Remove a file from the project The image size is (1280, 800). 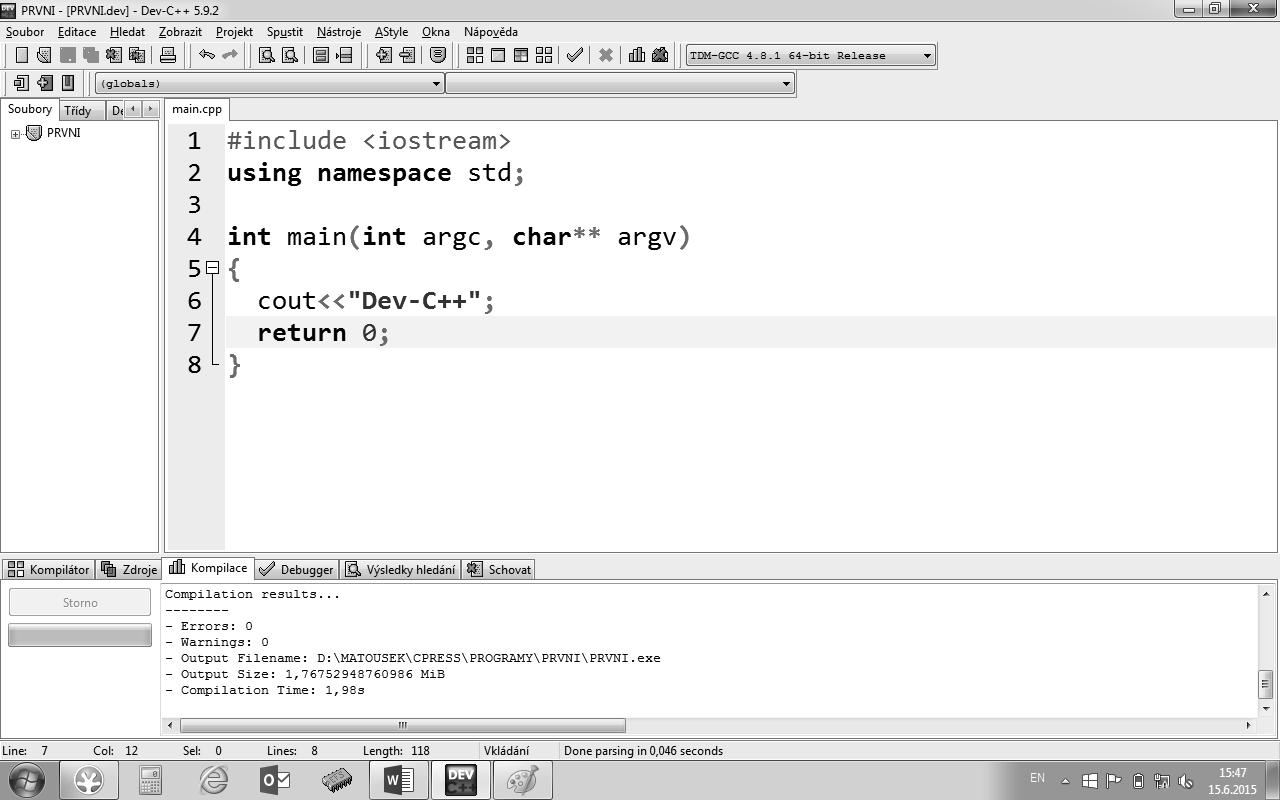[406, 55]
